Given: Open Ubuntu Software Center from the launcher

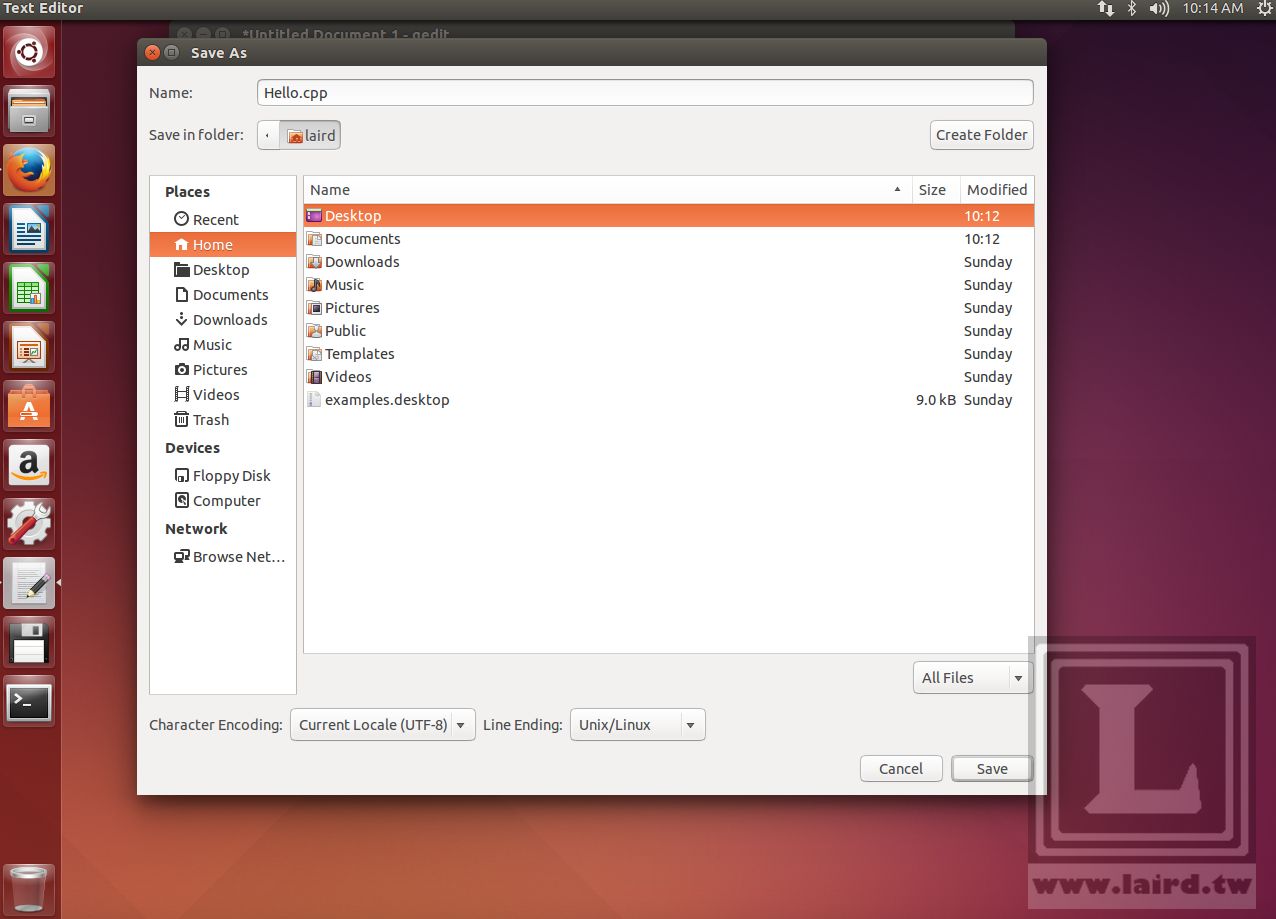Looking at the screenshot, I should point(29,406).
